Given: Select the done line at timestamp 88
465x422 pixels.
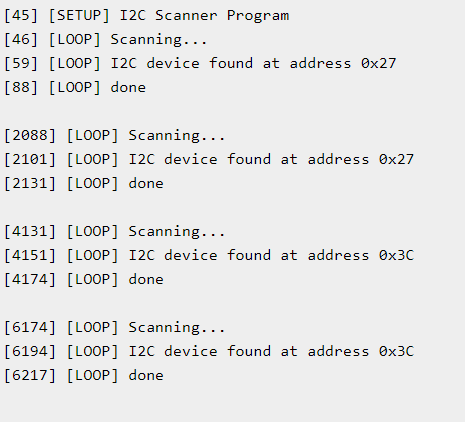Looking at the screenshot, I should point(75,88).
